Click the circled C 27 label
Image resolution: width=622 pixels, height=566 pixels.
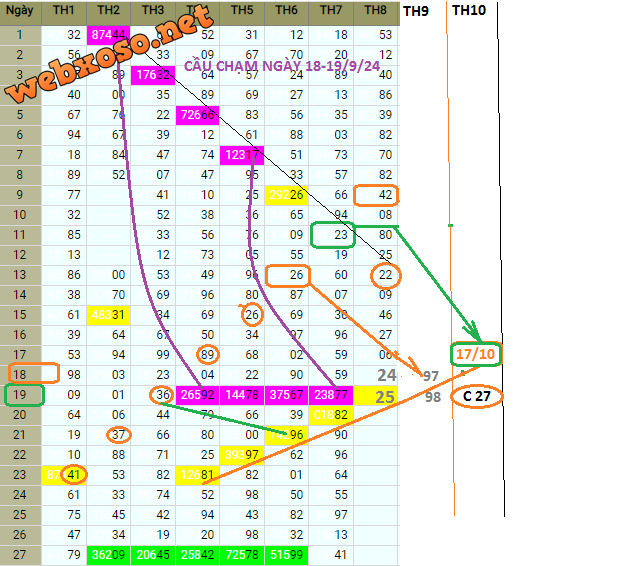pos(476,396)
